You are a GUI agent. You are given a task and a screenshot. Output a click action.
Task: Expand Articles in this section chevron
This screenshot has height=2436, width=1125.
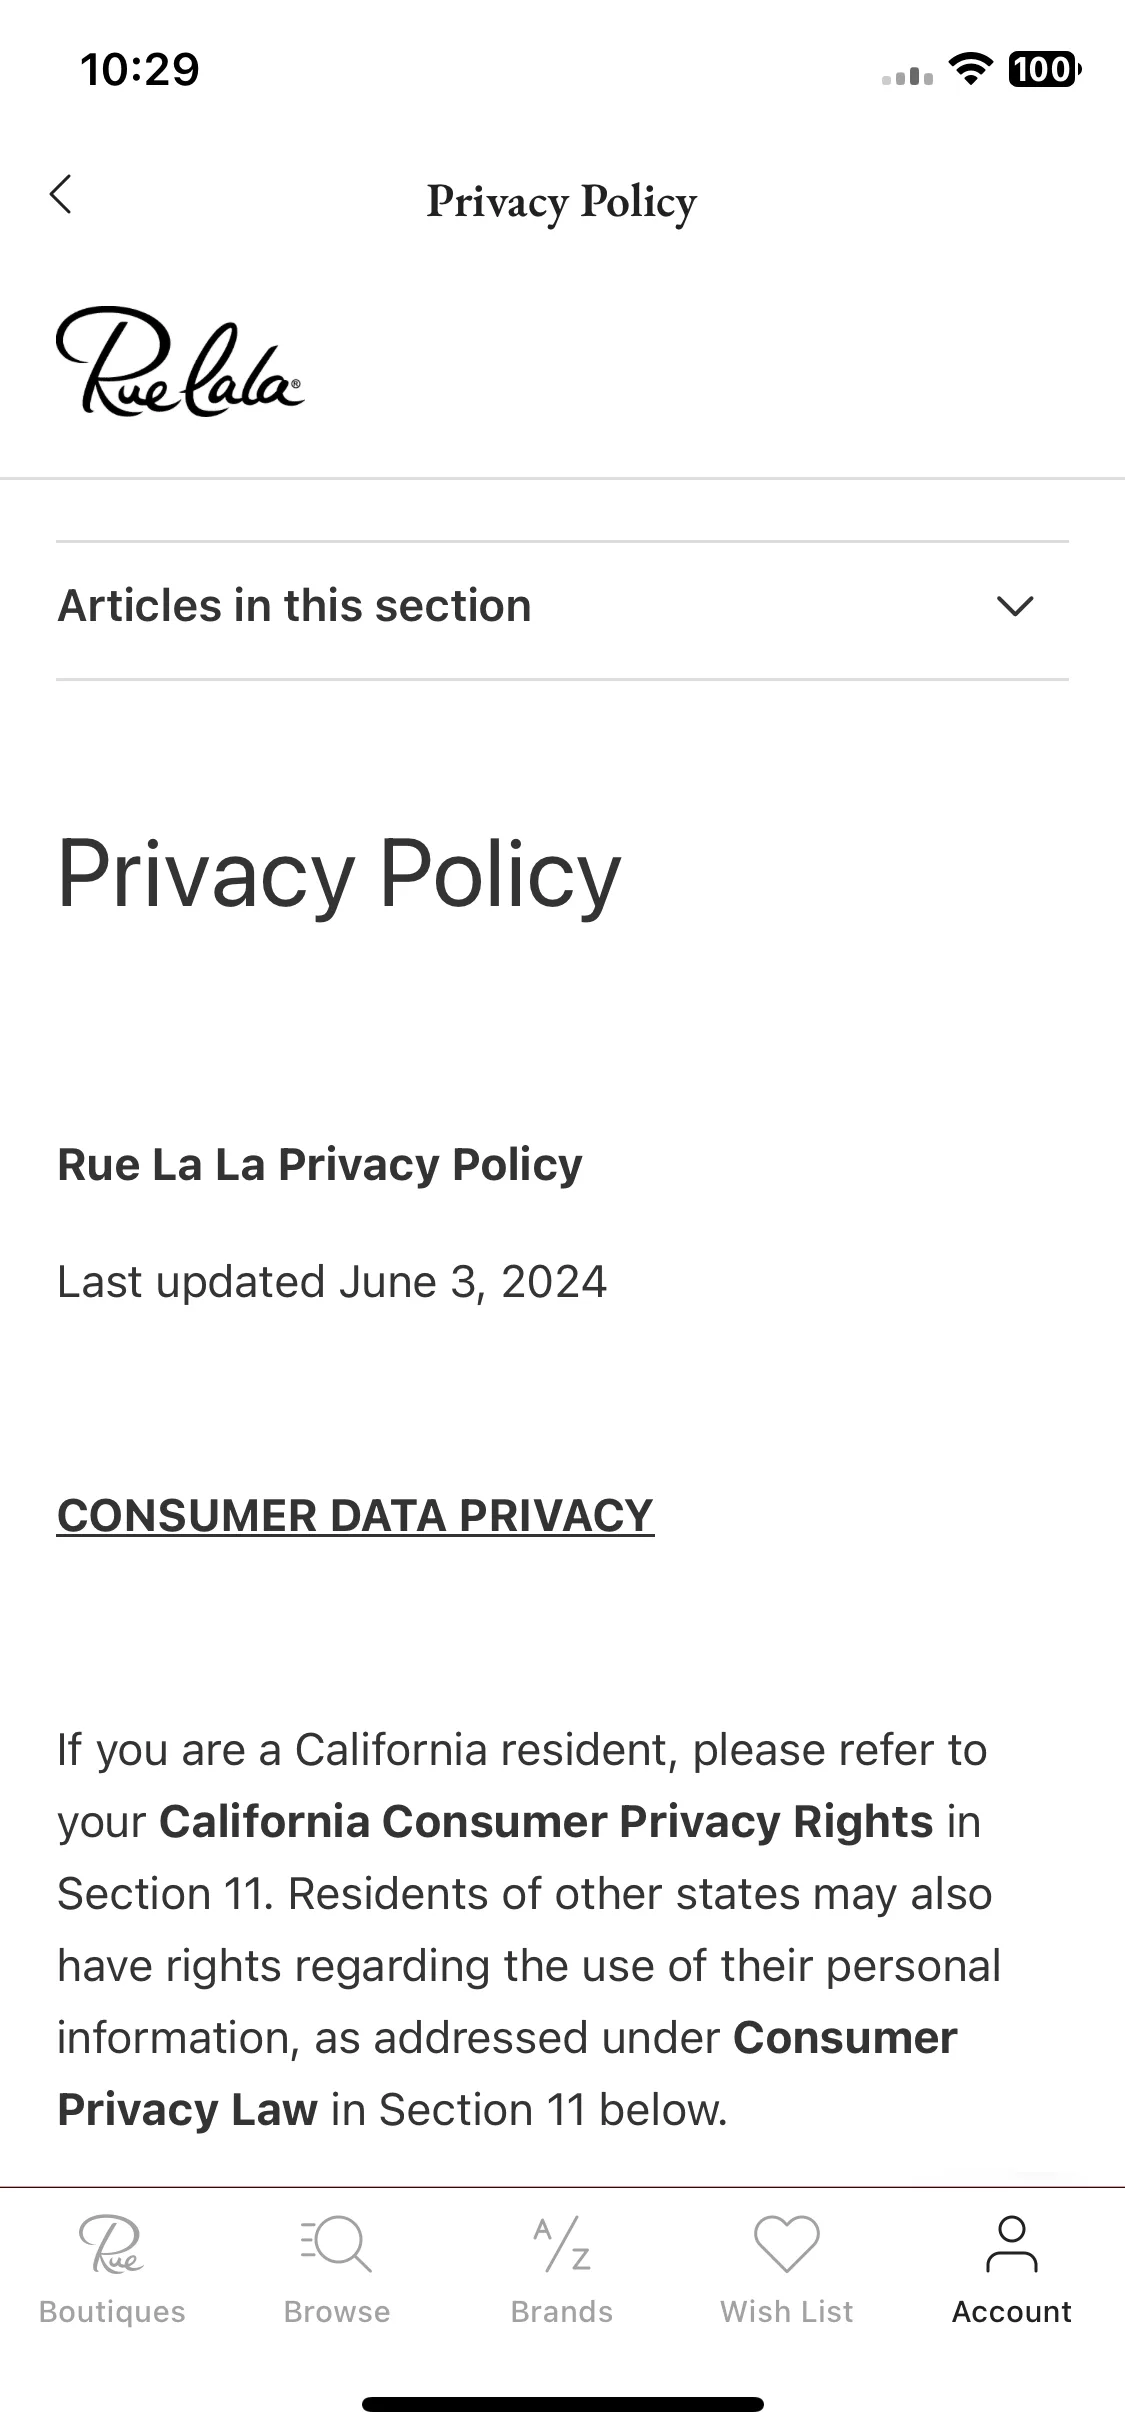(1015, 606)
